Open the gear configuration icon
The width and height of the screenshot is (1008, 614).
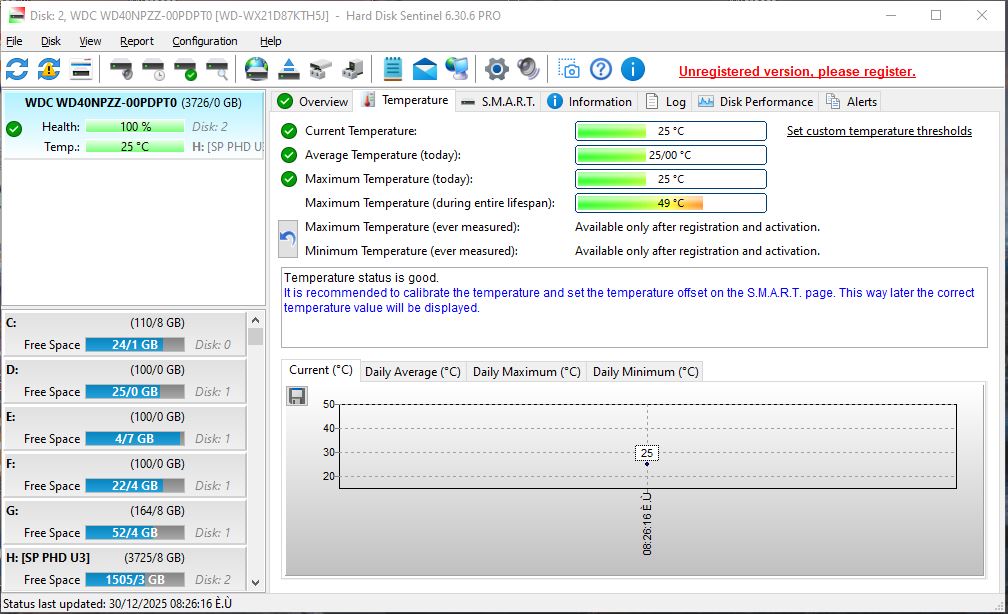click(x=496, y=69)
